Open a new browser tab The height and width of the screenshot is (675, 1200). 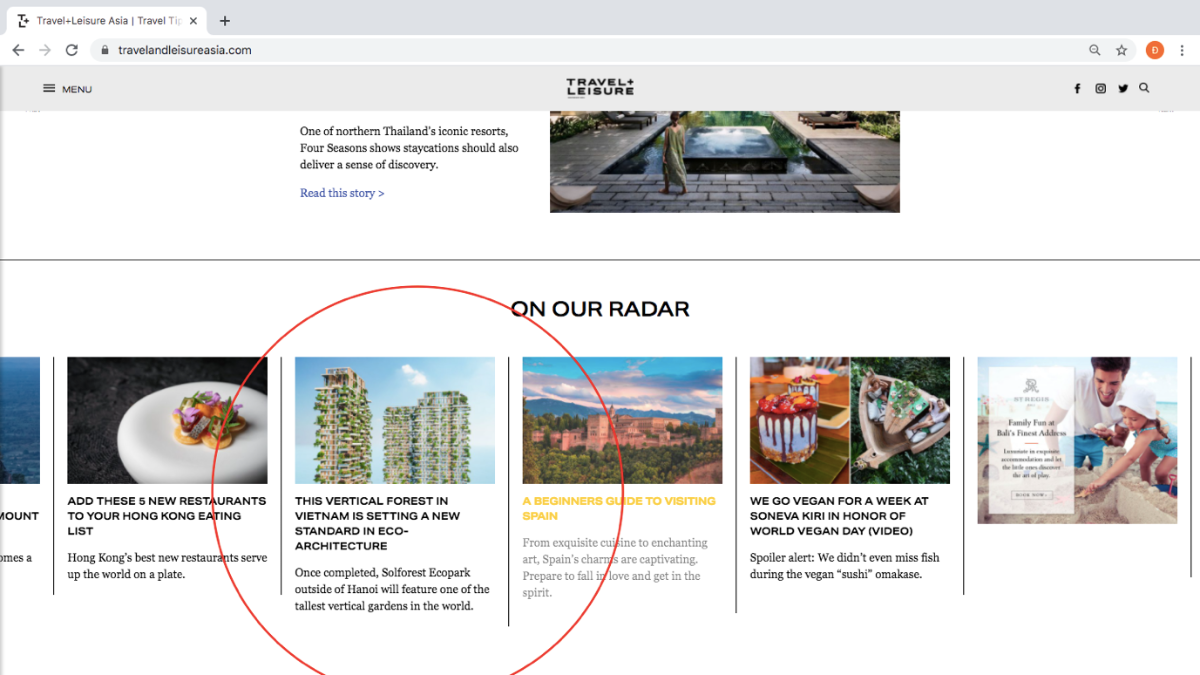point(225,19)
